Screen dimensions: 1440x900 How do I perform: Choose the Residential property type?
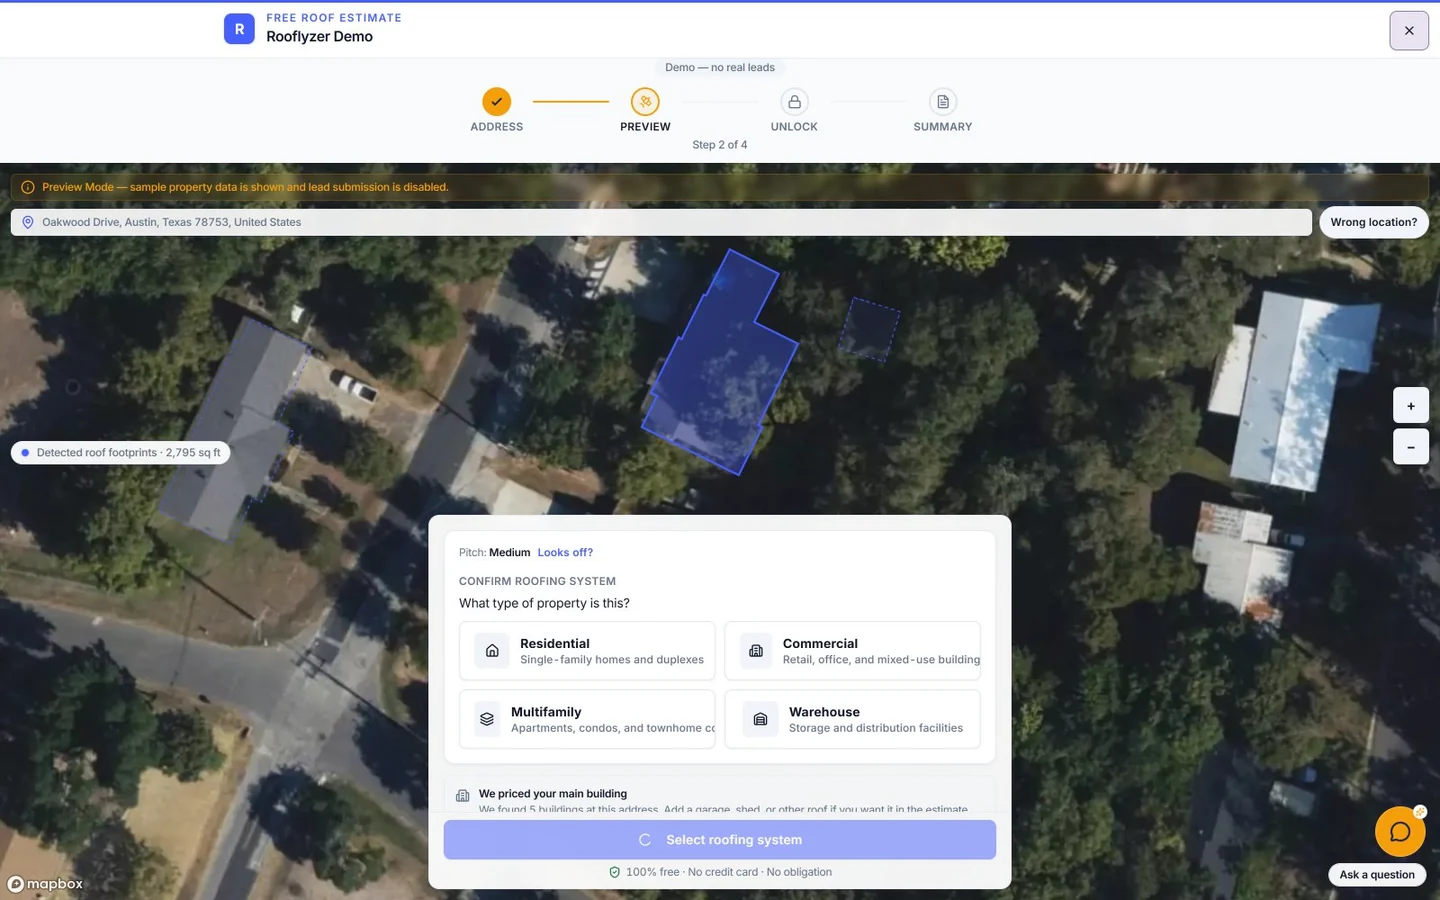(587, 651)
